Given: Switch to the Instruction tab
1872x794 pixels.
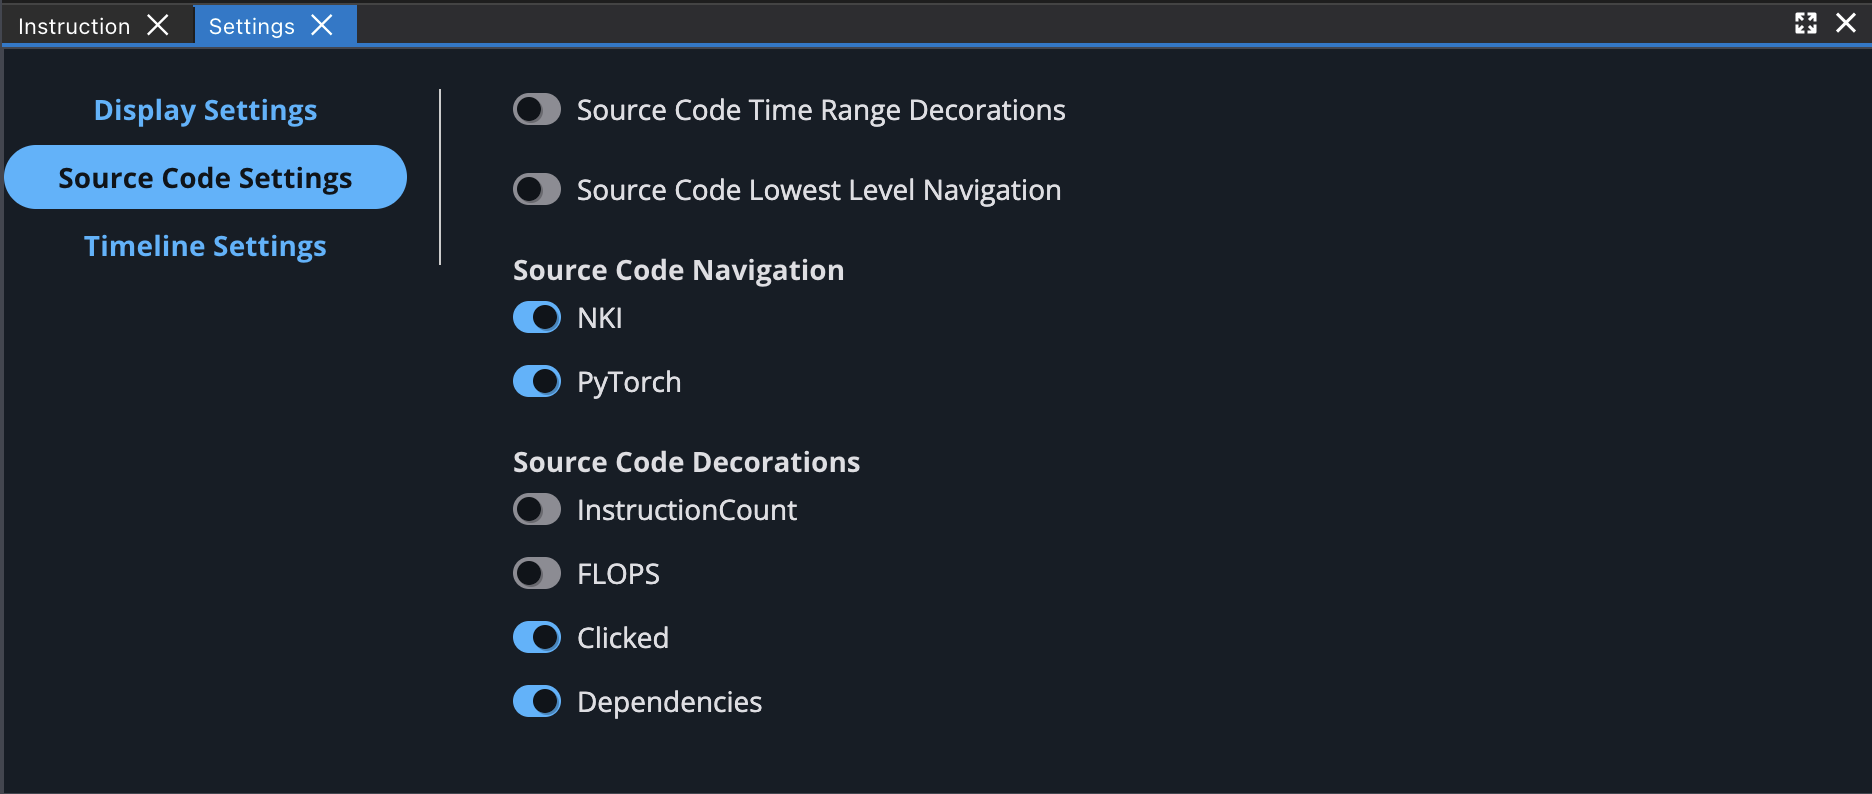Looking at the screenshot, I should 74,26.
